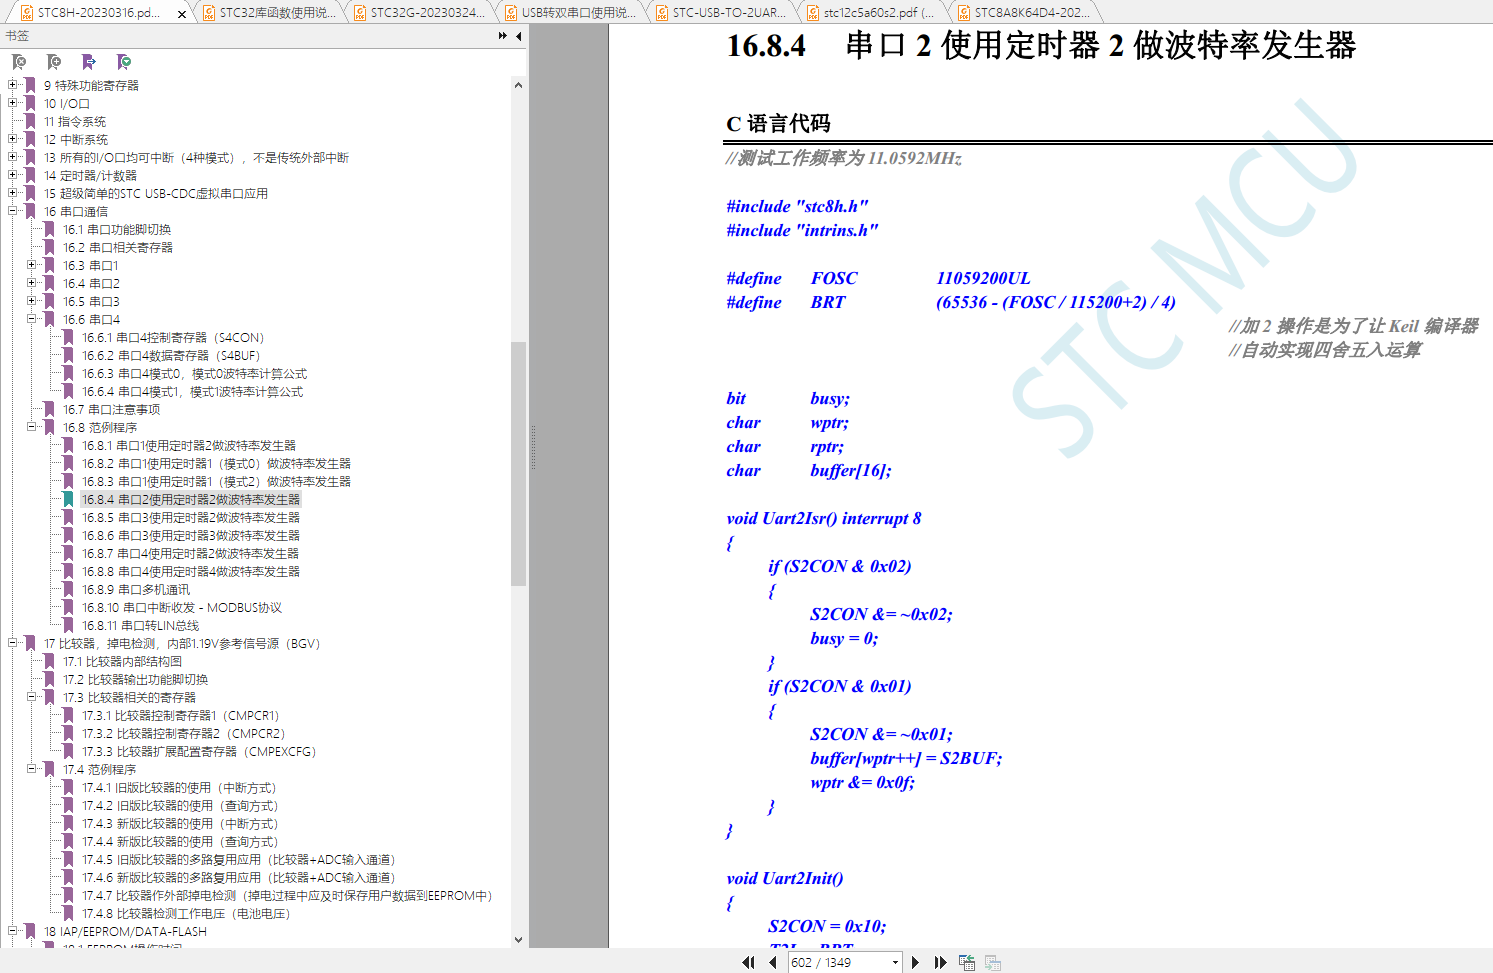Open bookmark 16.8.5 串口3使用定时器2做波特率发生器
Image resolution: width=1493 pixels, height=973 pixels.
[191, 518]
